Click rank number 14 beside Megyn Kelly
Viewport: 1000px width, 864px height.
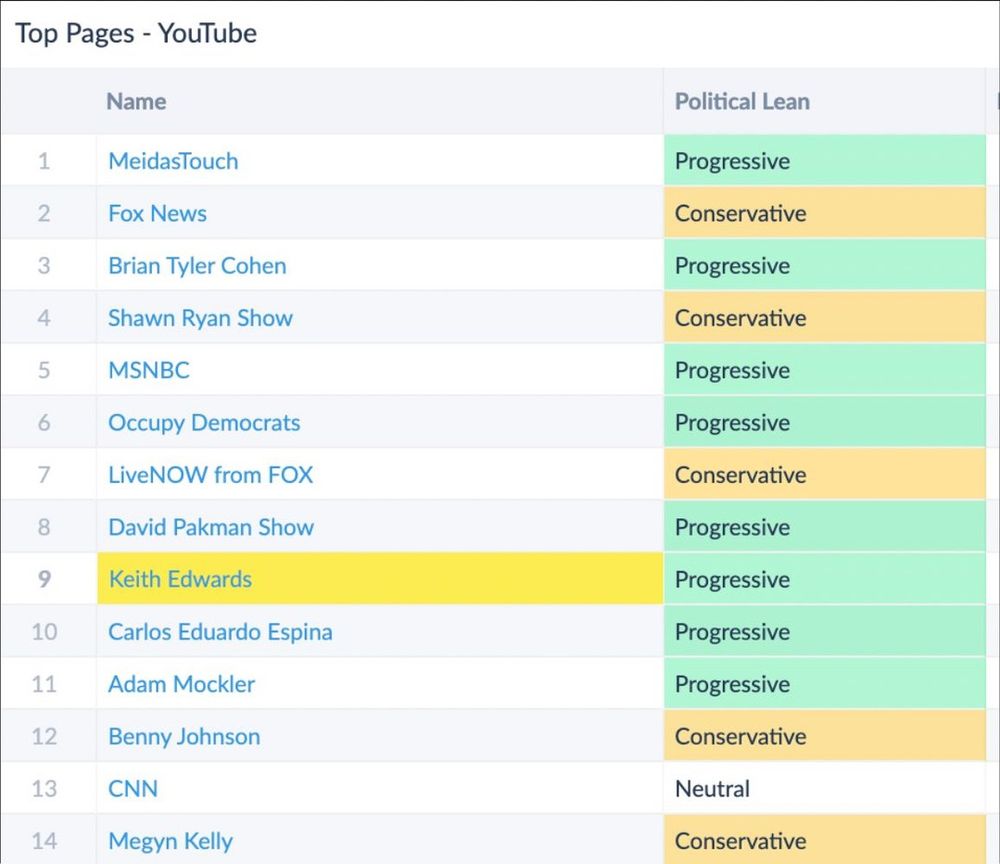[44, 840]
